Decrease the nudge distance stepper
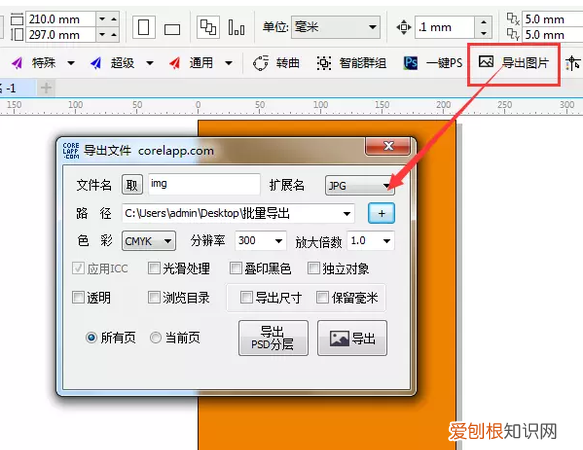Screen dimensions: 583x450 (483, 33)
